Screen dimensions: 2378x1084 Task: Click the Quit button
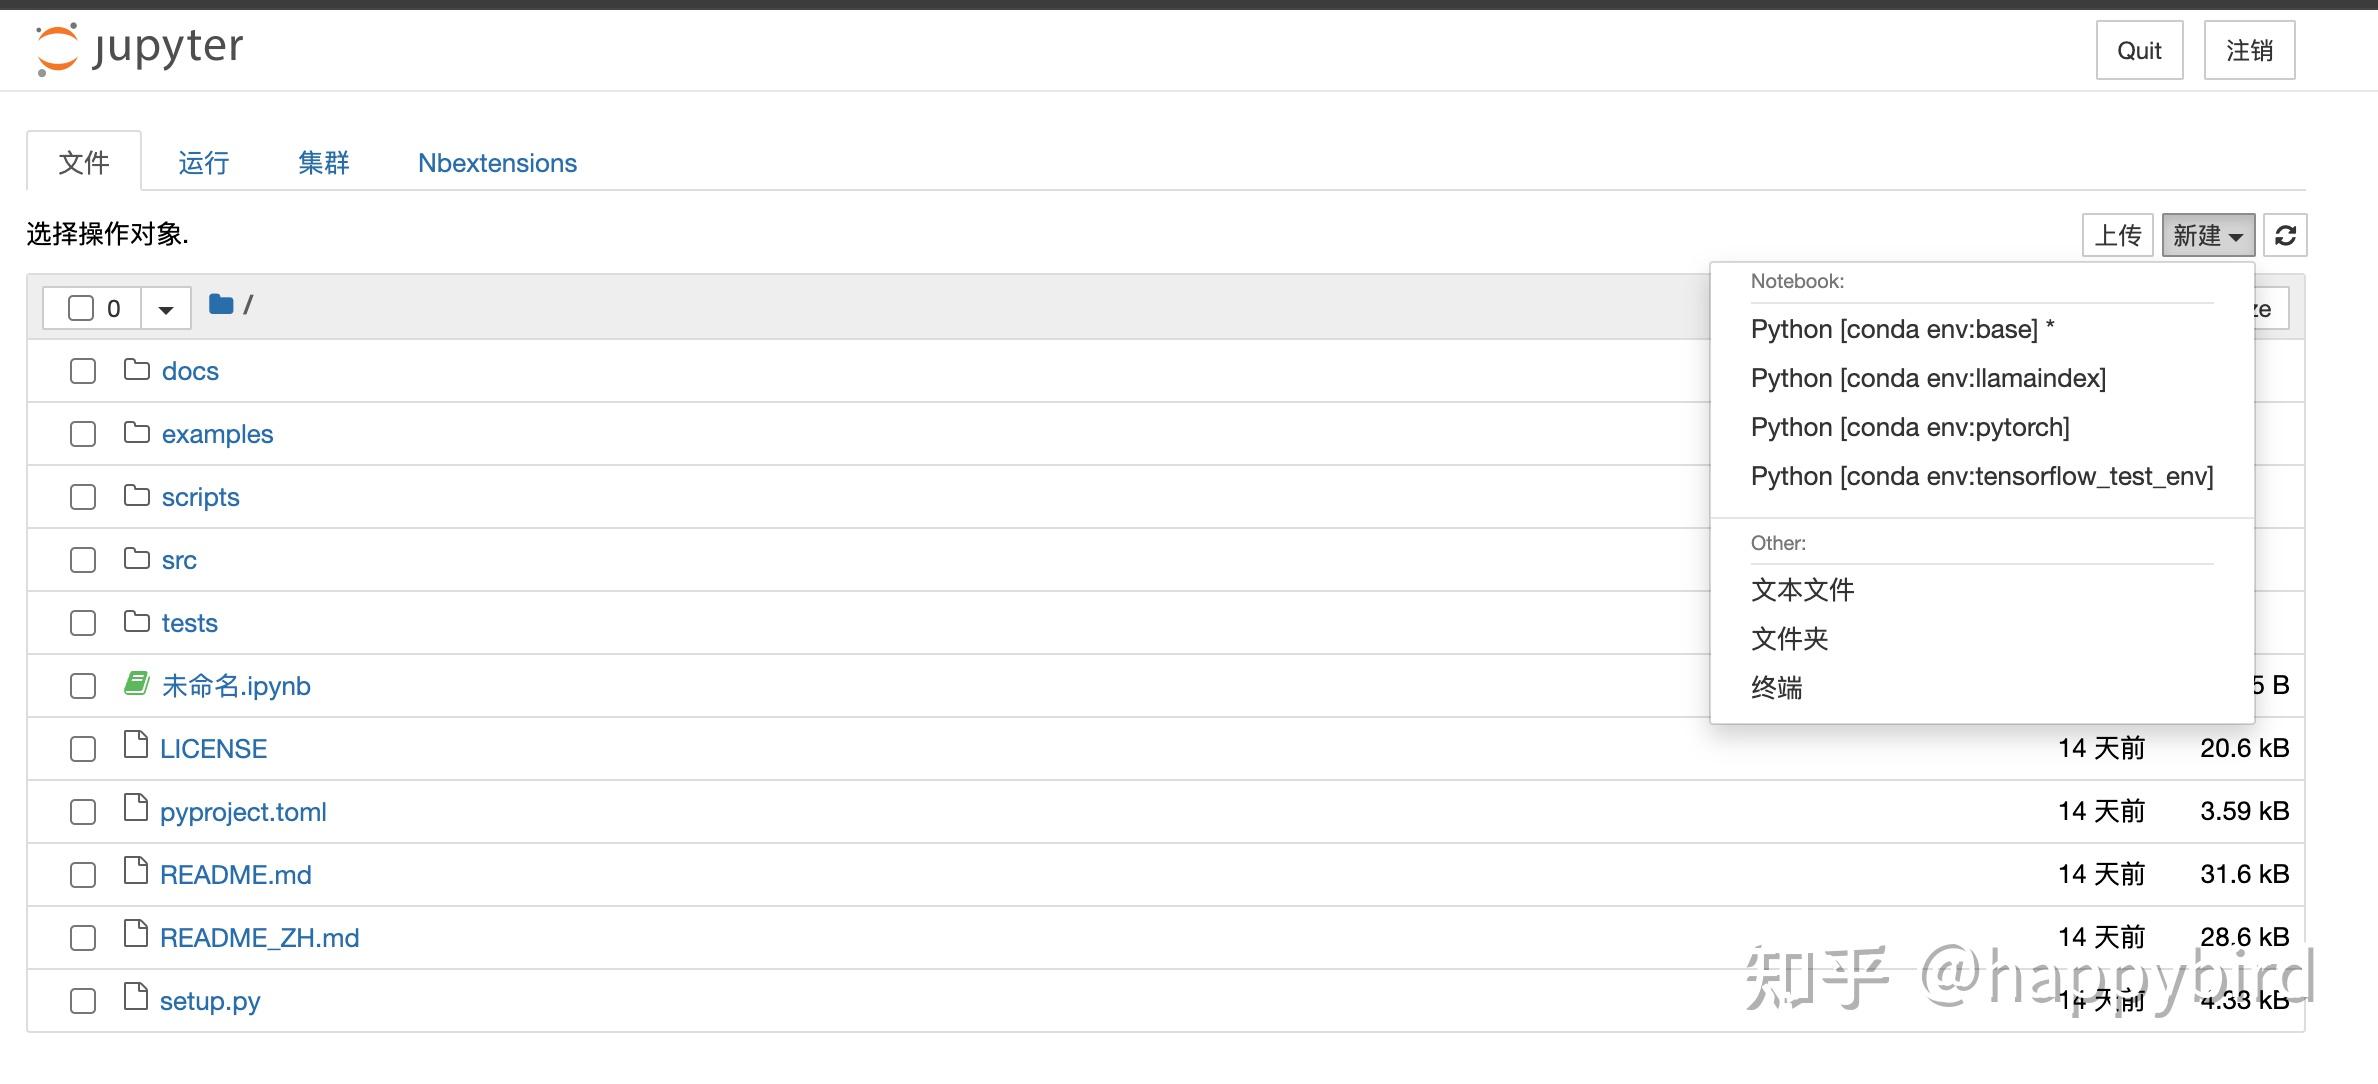click(x=2139, y=49)
